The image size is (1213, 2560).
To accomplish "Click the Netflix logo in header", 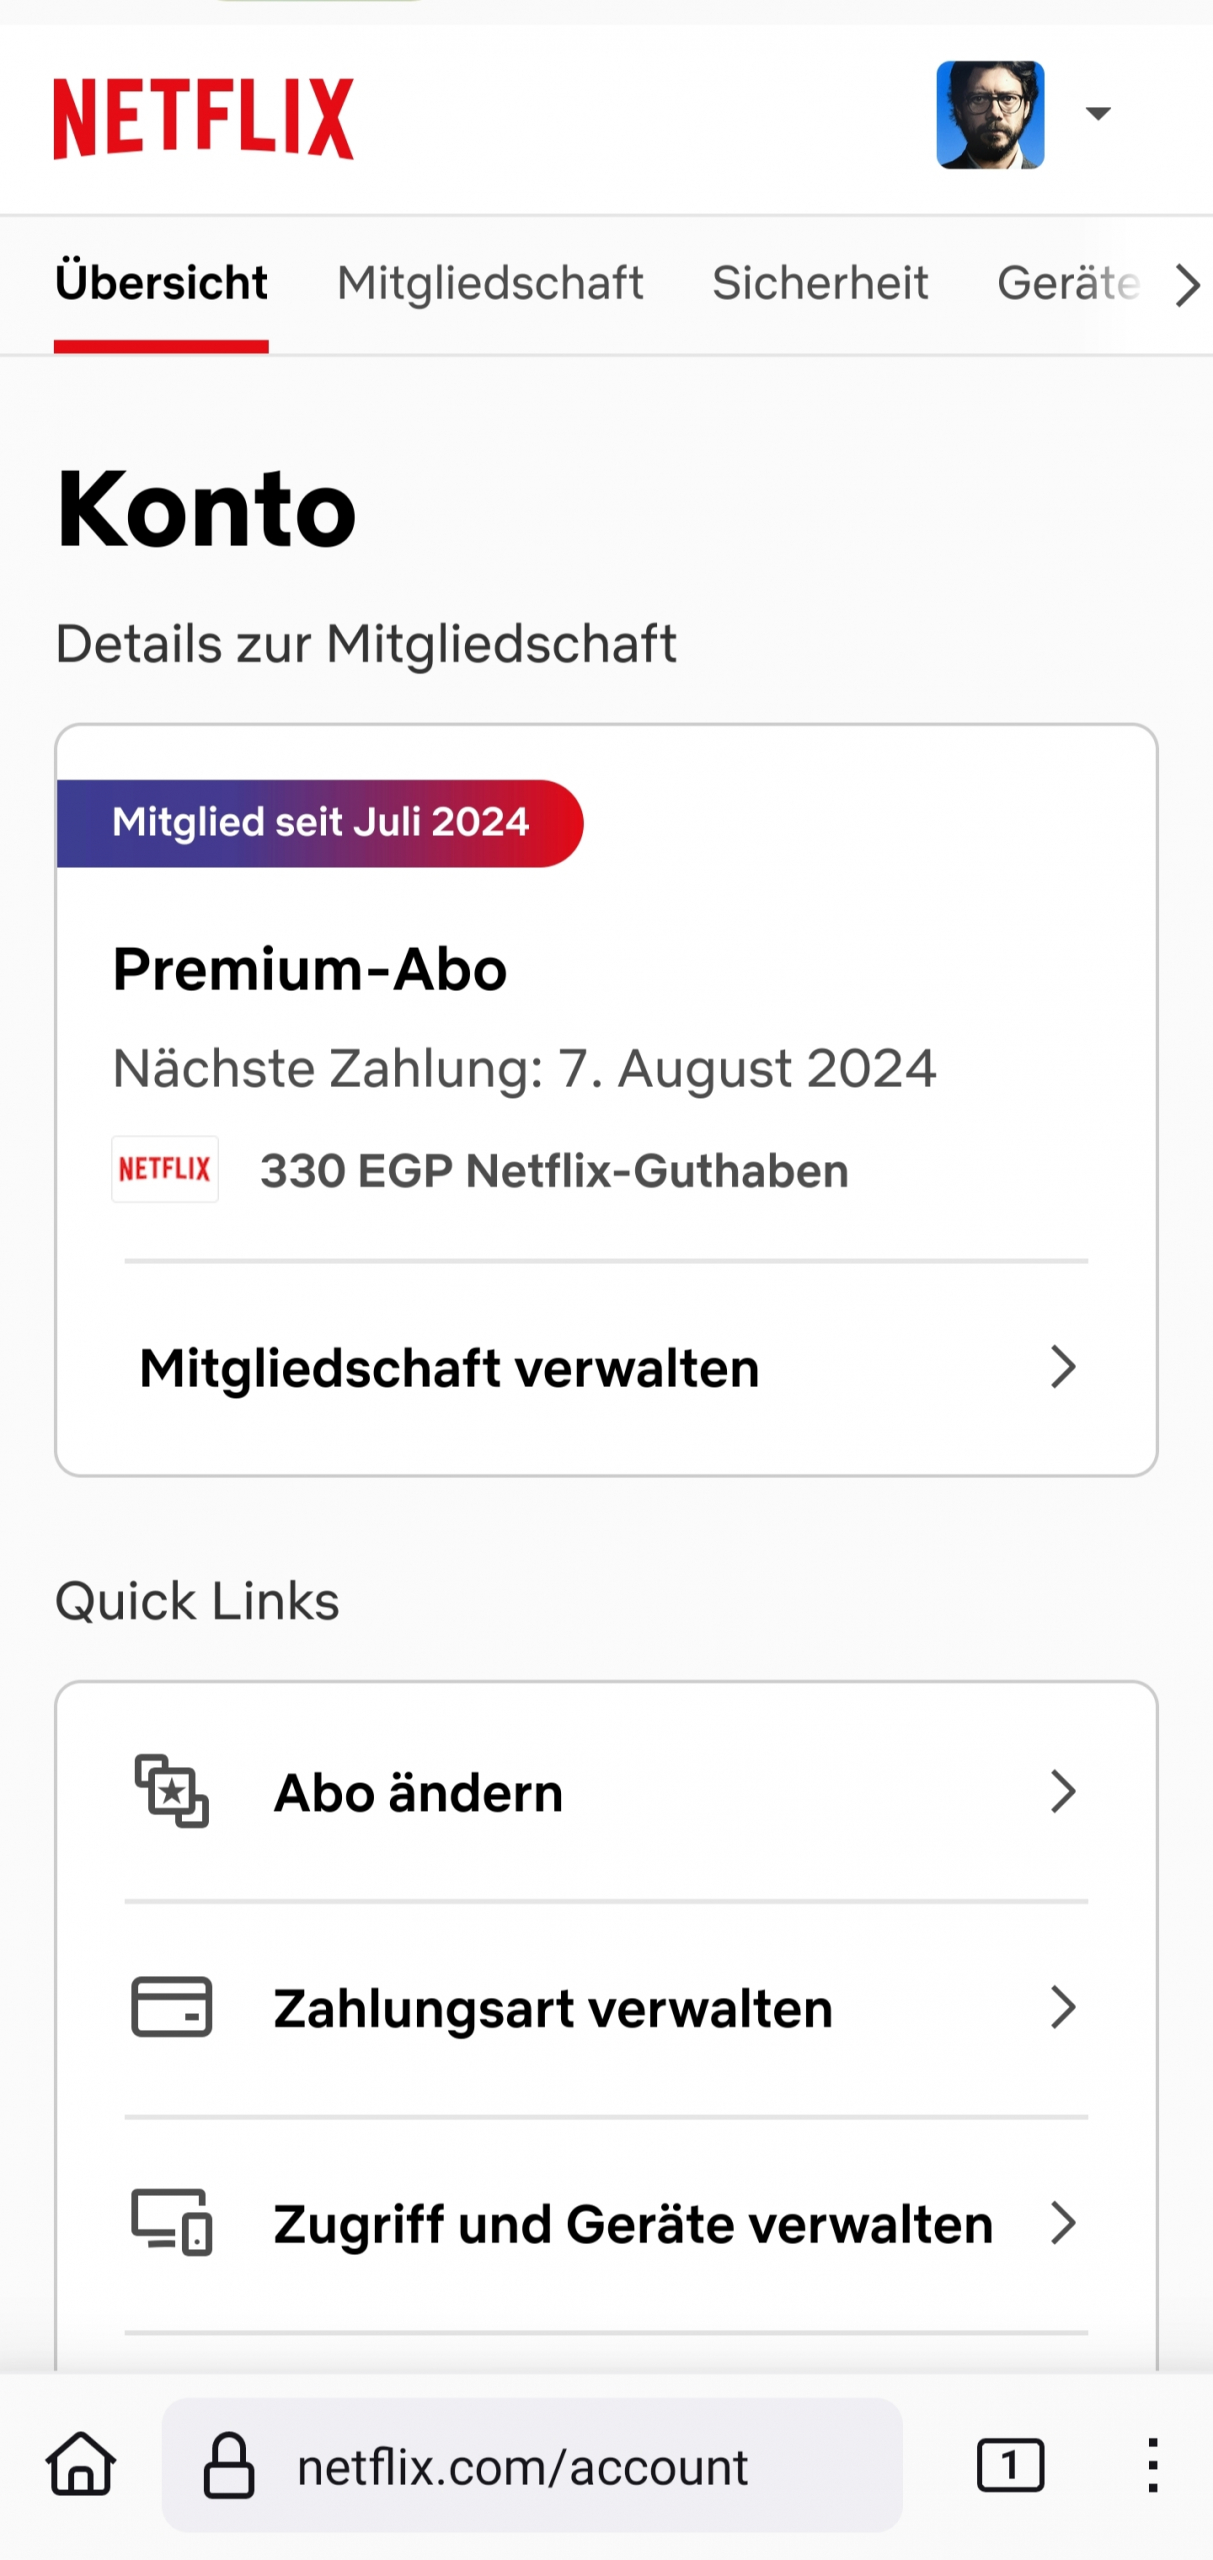I will [x=203, y=118].
